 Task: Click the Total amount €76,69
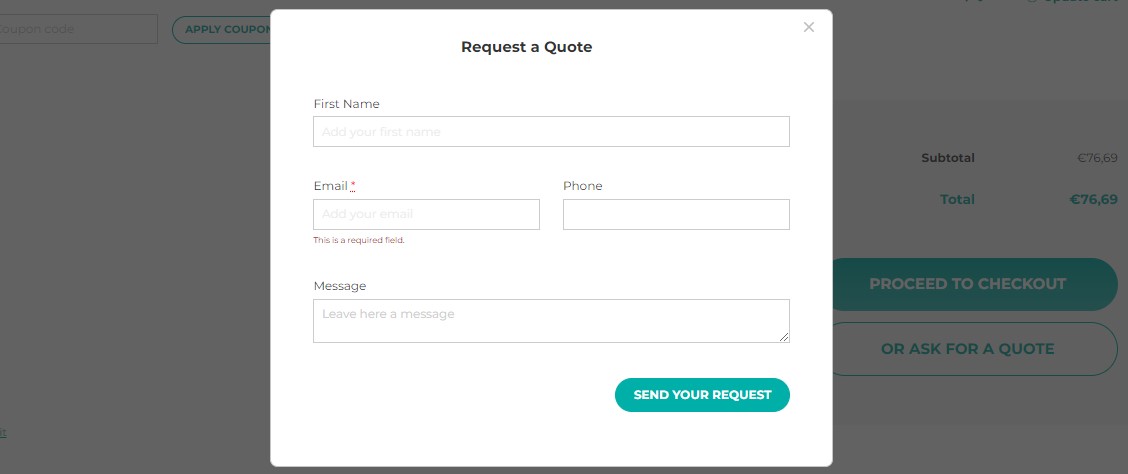(1093, 200)
